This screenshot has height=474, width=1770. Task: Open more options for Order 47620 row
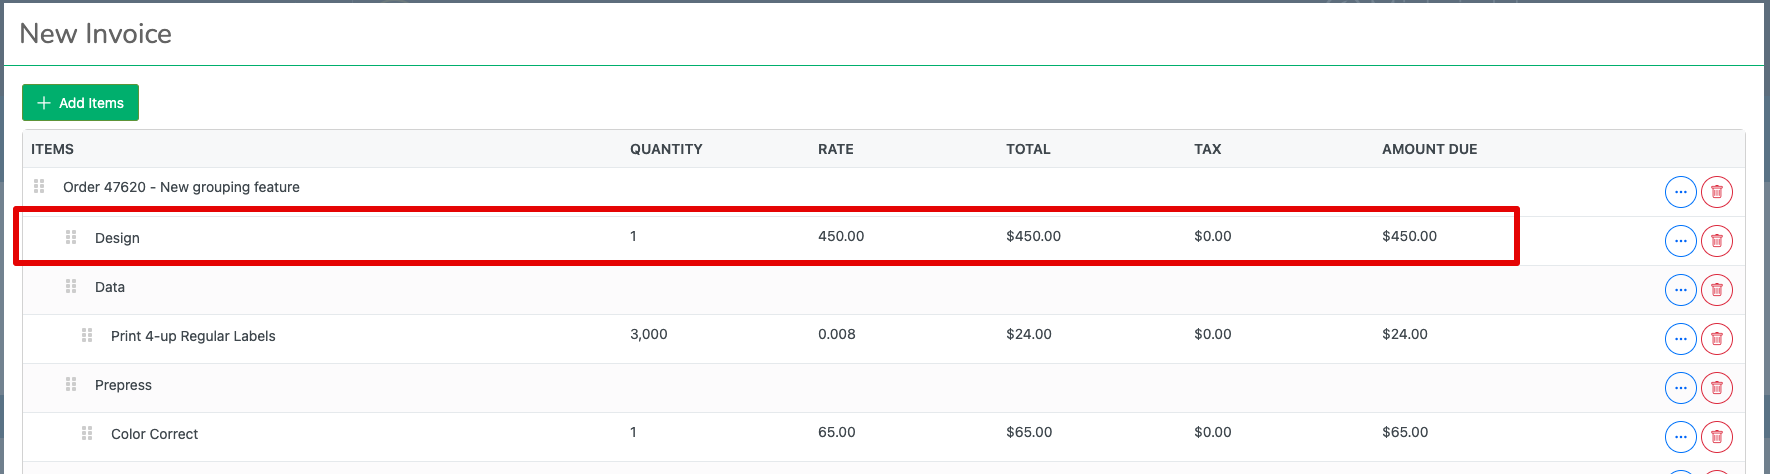(x=1680, y=192)
